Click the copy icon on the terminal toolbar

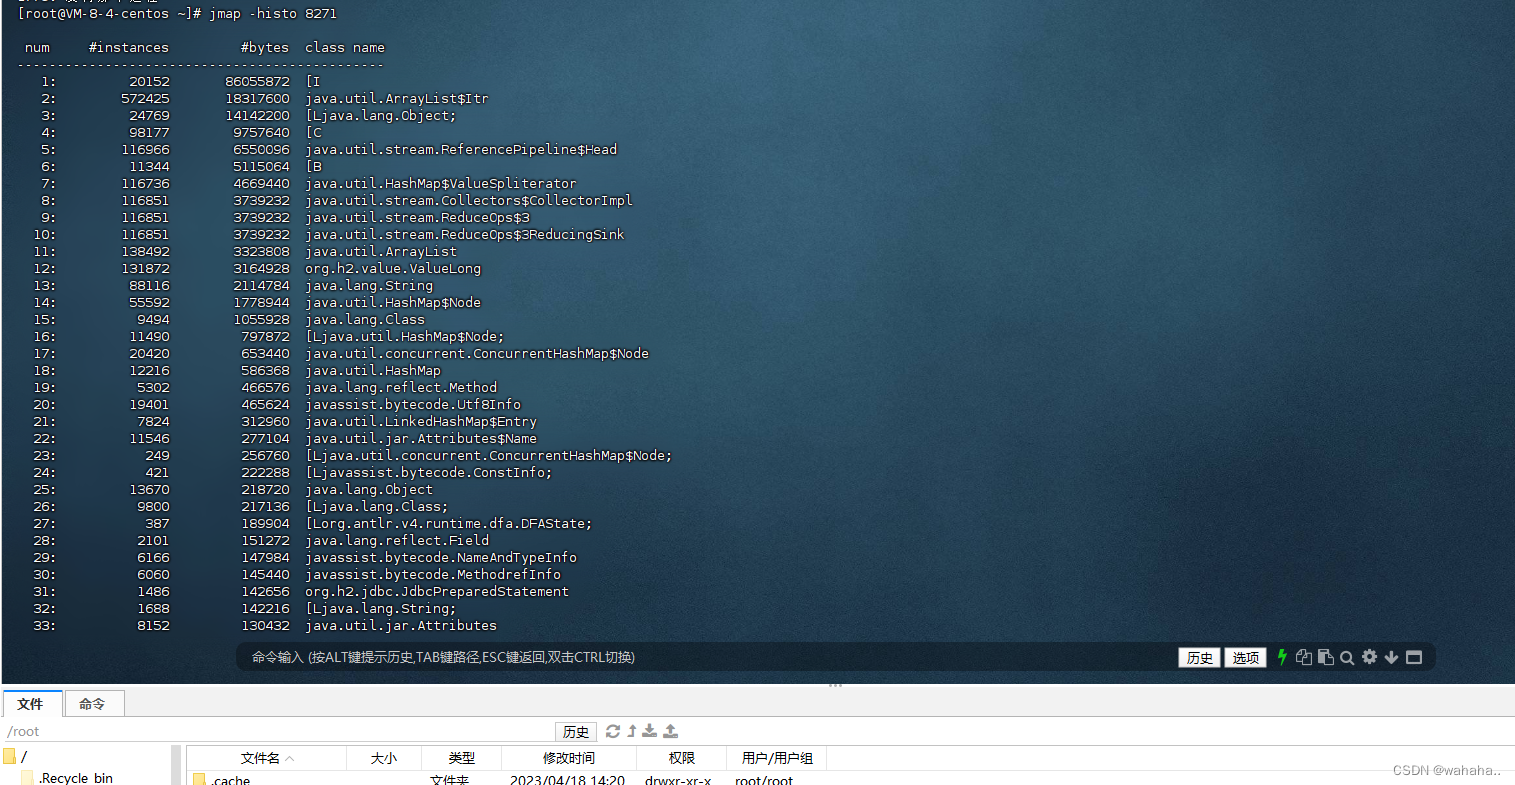click(1303, 657)
